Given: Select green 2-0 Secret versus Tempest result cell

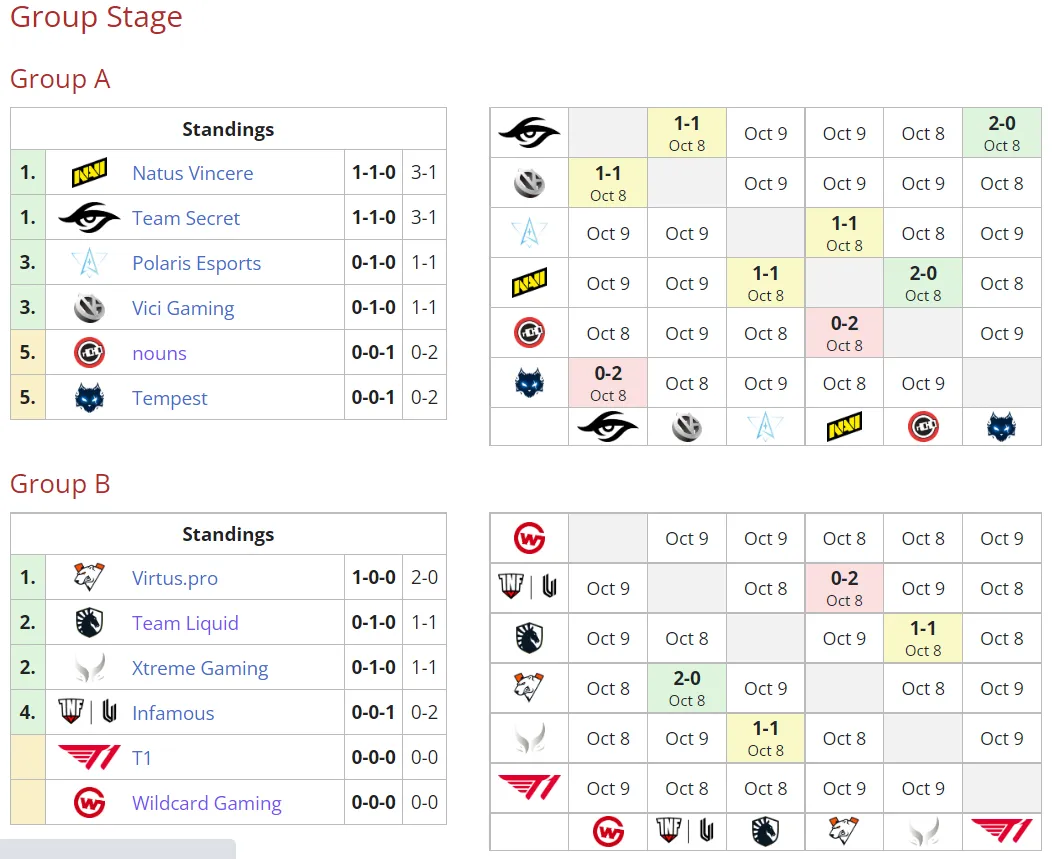Looking at the screenshot, I should [1002, 133].
